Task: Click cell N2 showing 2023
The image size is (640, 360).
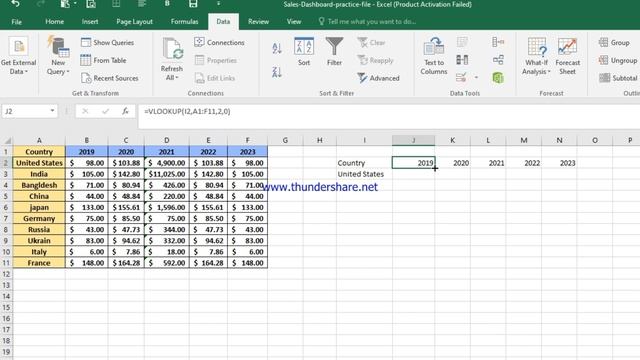Action: coord(559,163)
